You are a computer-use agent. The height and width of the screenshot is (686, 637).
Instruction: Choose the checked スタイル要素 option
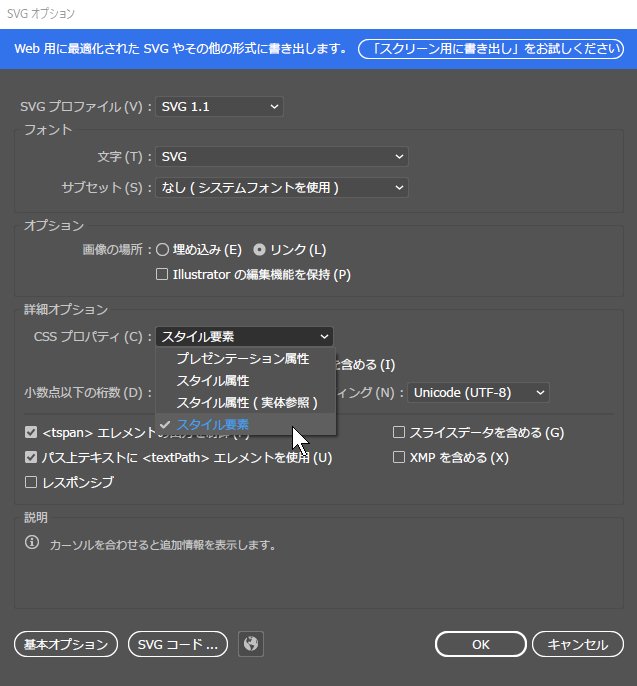(245, 424)
